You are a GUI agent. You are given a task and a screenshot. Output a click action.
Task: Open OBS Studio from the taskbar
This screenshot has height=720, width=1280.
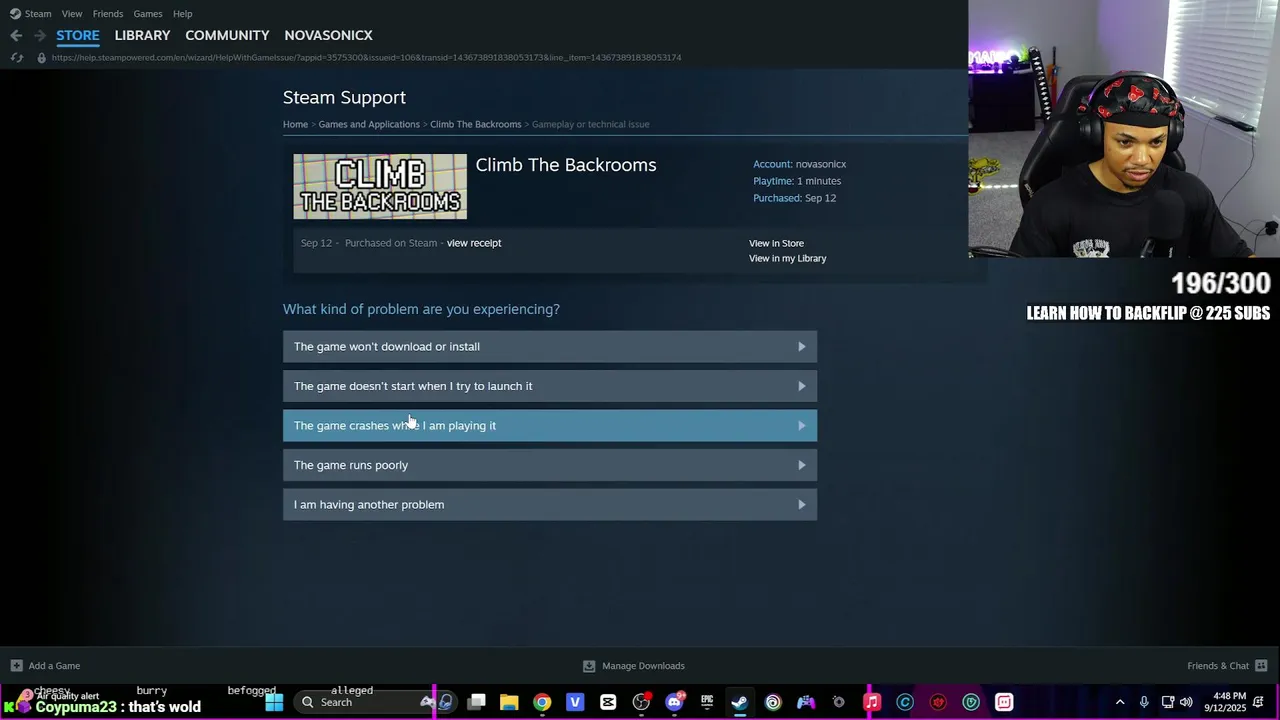click(641, 702)
